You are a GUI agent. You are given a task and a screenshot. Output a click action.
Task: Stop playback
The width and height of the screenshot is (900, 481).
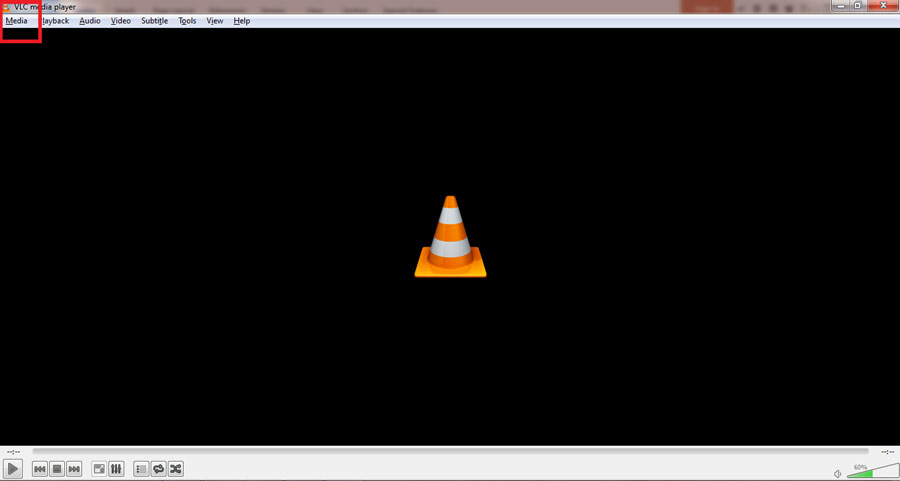(57, 469)
